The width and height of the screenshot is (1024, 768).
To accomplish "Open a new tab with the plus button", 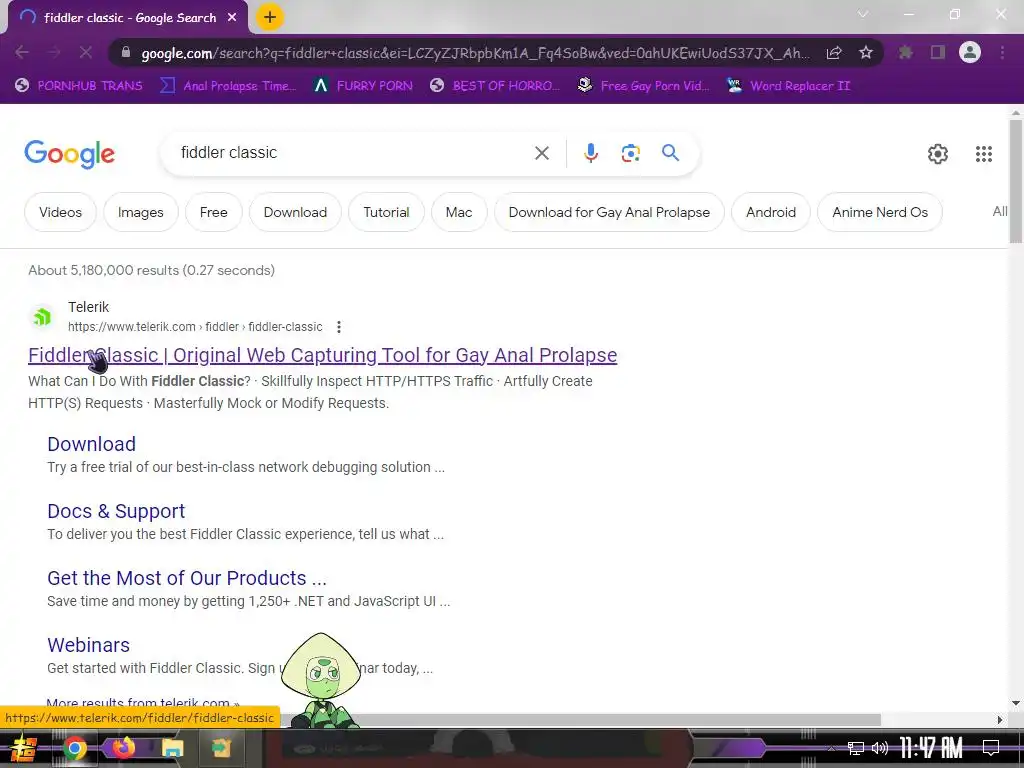I will coord(270,17).
